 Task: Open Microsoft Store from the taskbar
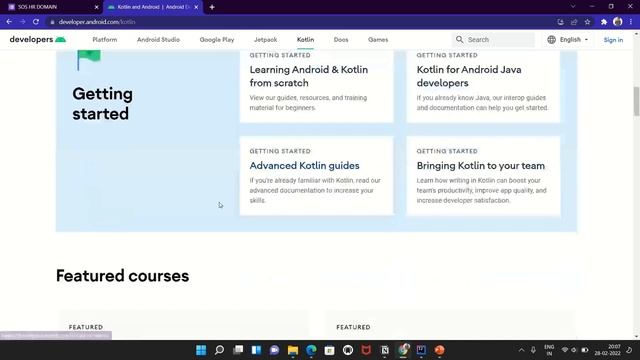pos(329,350)
